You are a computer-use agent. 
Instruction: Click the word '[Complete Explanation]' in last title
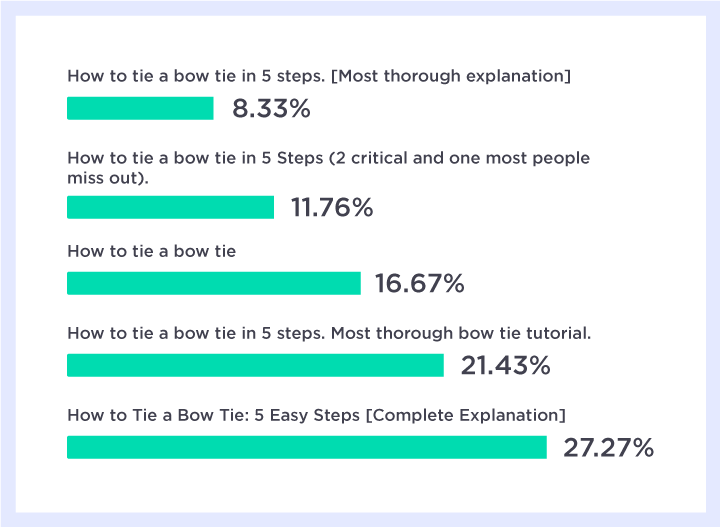pos(466,415)
